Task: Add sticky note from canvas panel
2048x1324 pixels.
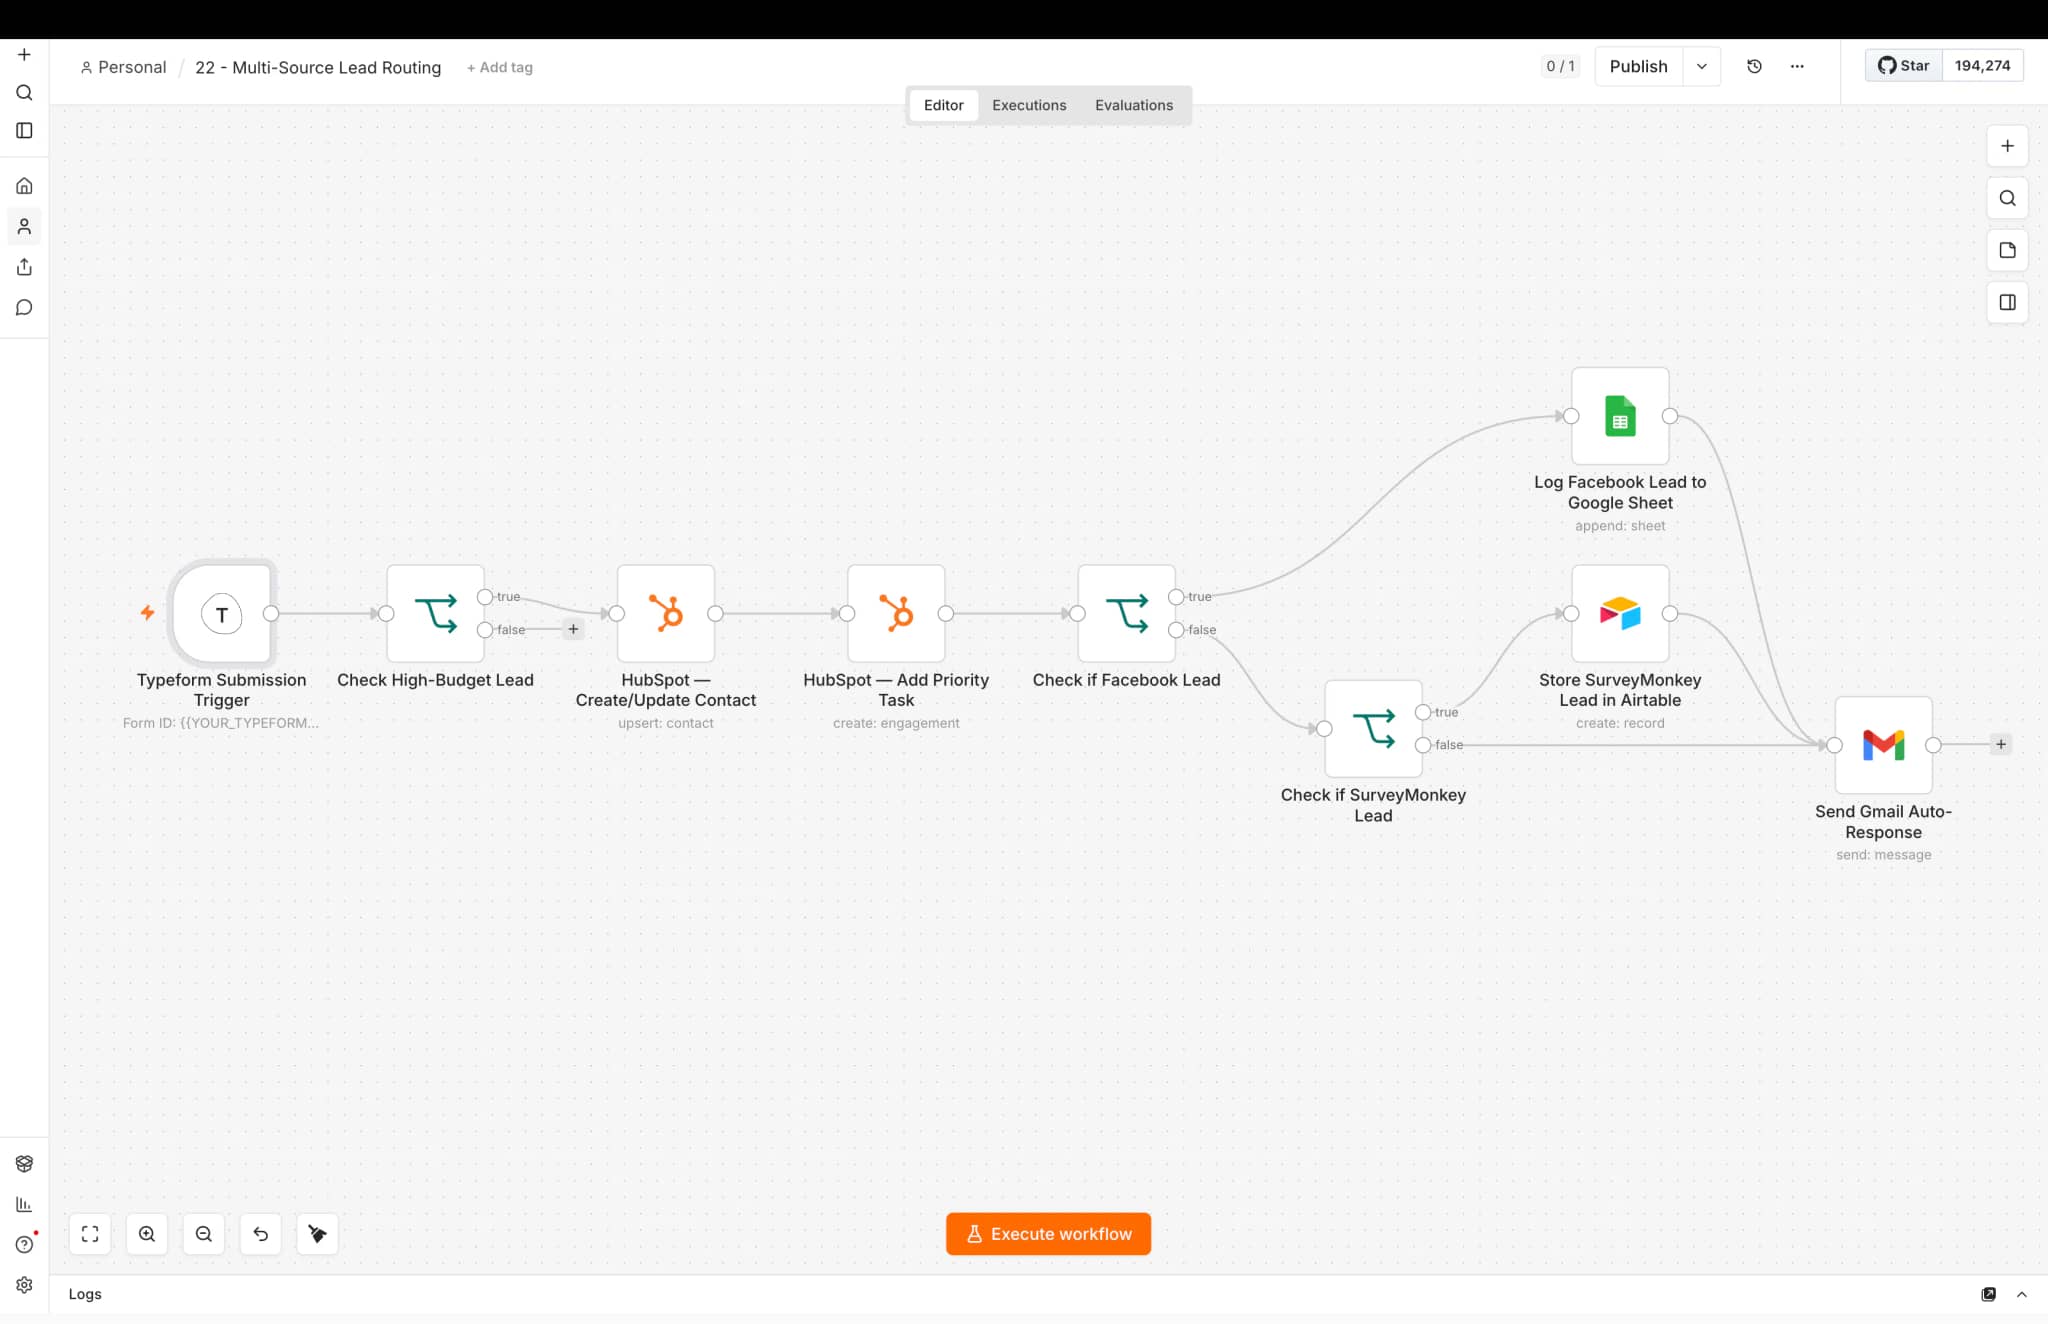Action: click(x=2007, y=250)
